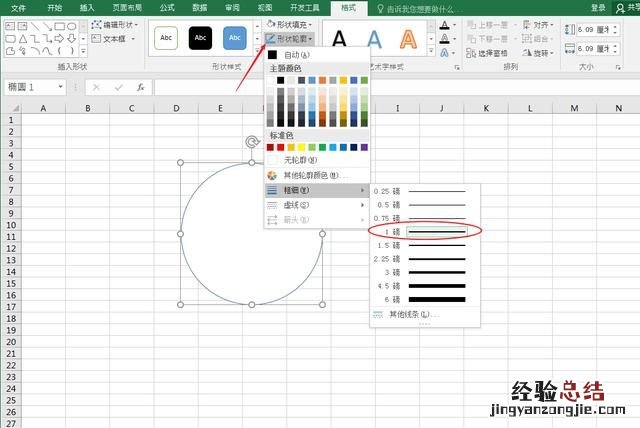This screenshot has width=640, height=428.
Task: Open the 虚线 dashes submenu
Action: pyautogui.click(x=317, y=205)
